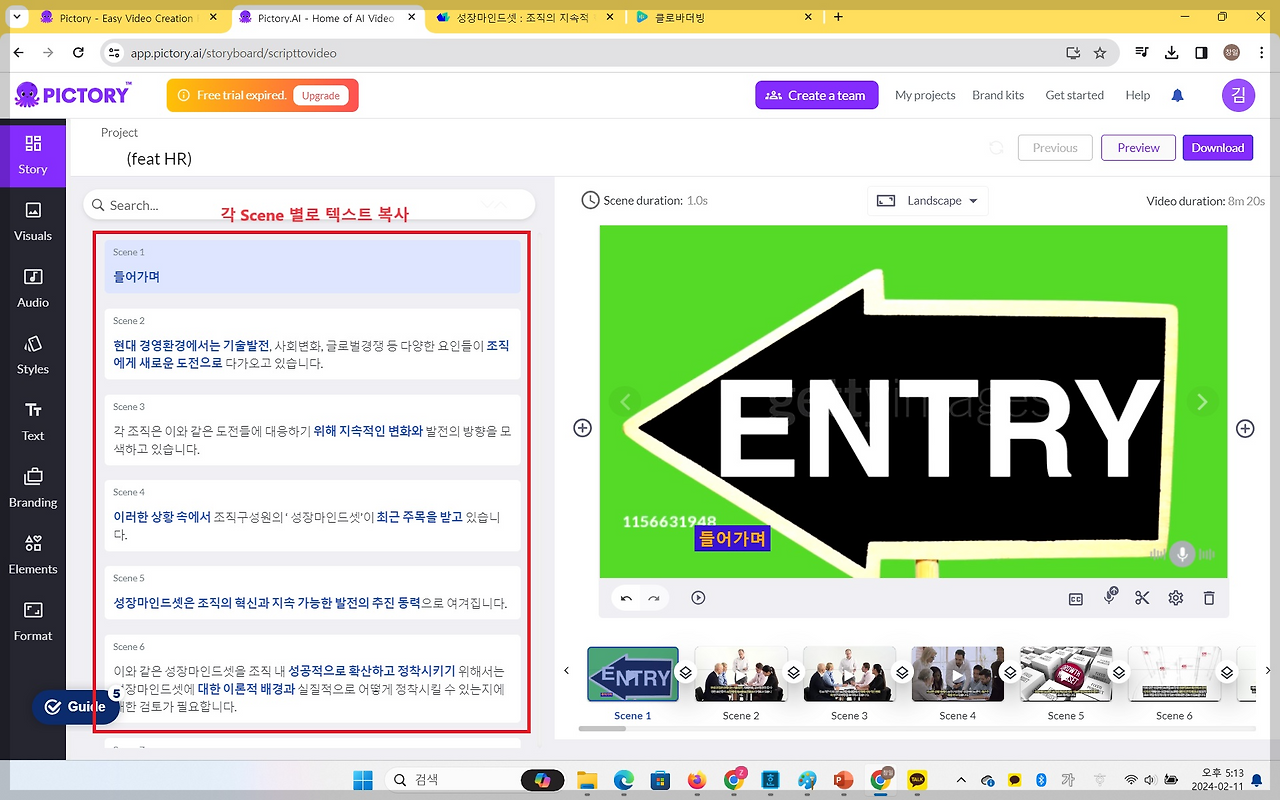
Task: Open the Audio sidebar panel
Action: point(33,288)
